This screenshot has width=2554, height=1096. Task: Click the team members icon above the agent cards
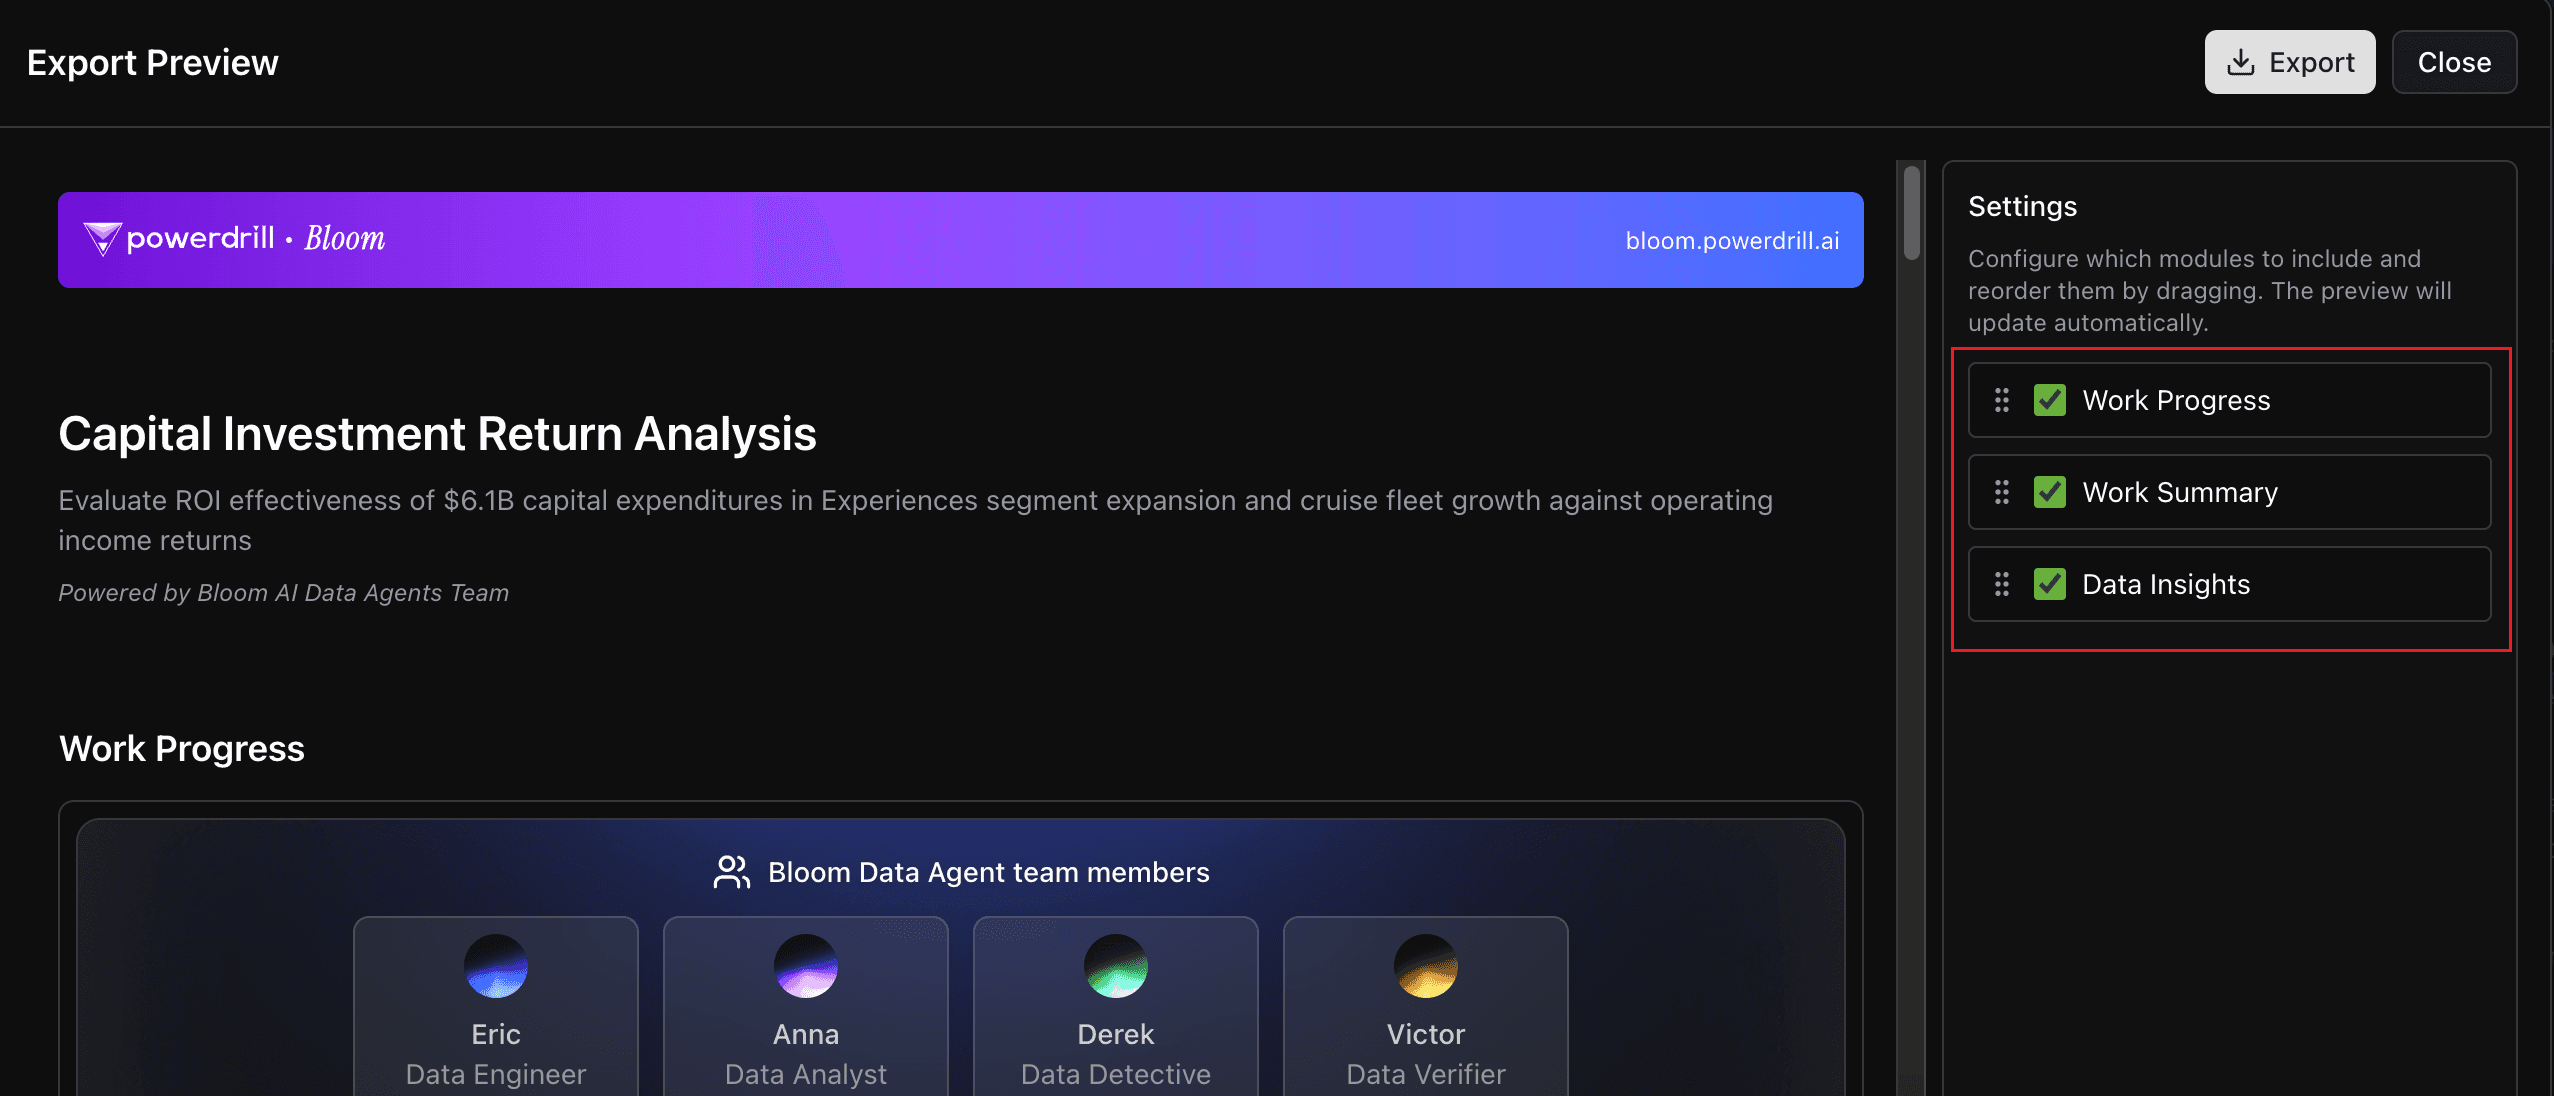click(x=731, y=871)
